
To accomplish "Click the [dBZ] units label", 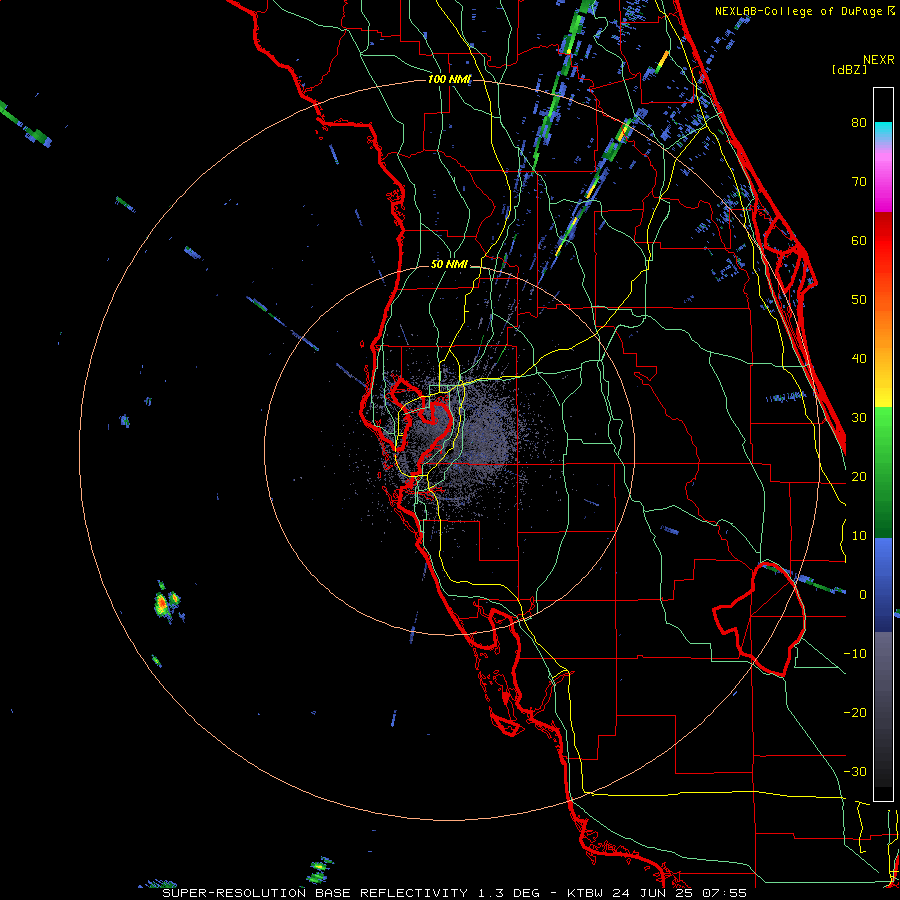I will pos(849,70).
